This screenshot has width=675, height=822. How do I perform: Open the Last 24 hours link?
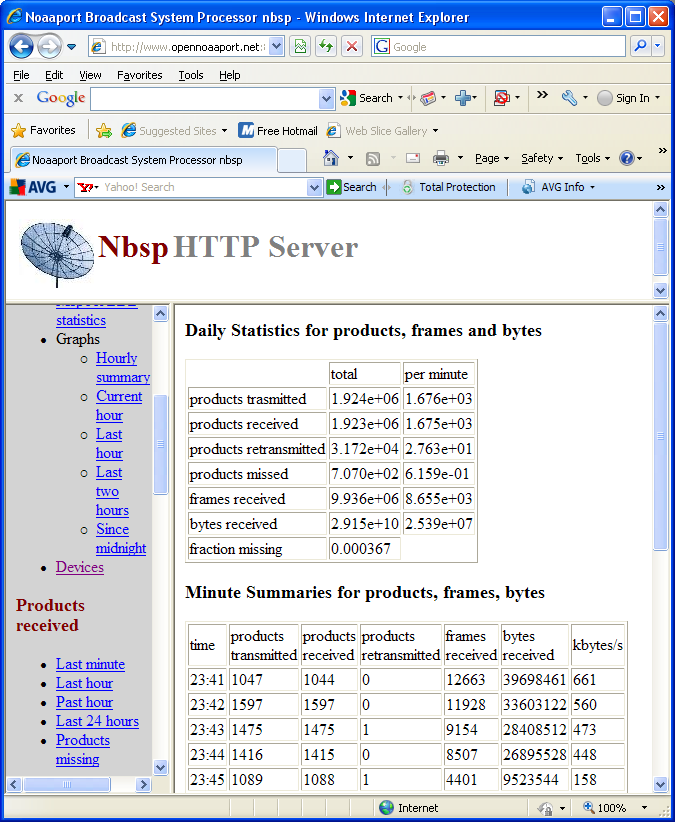97,721
